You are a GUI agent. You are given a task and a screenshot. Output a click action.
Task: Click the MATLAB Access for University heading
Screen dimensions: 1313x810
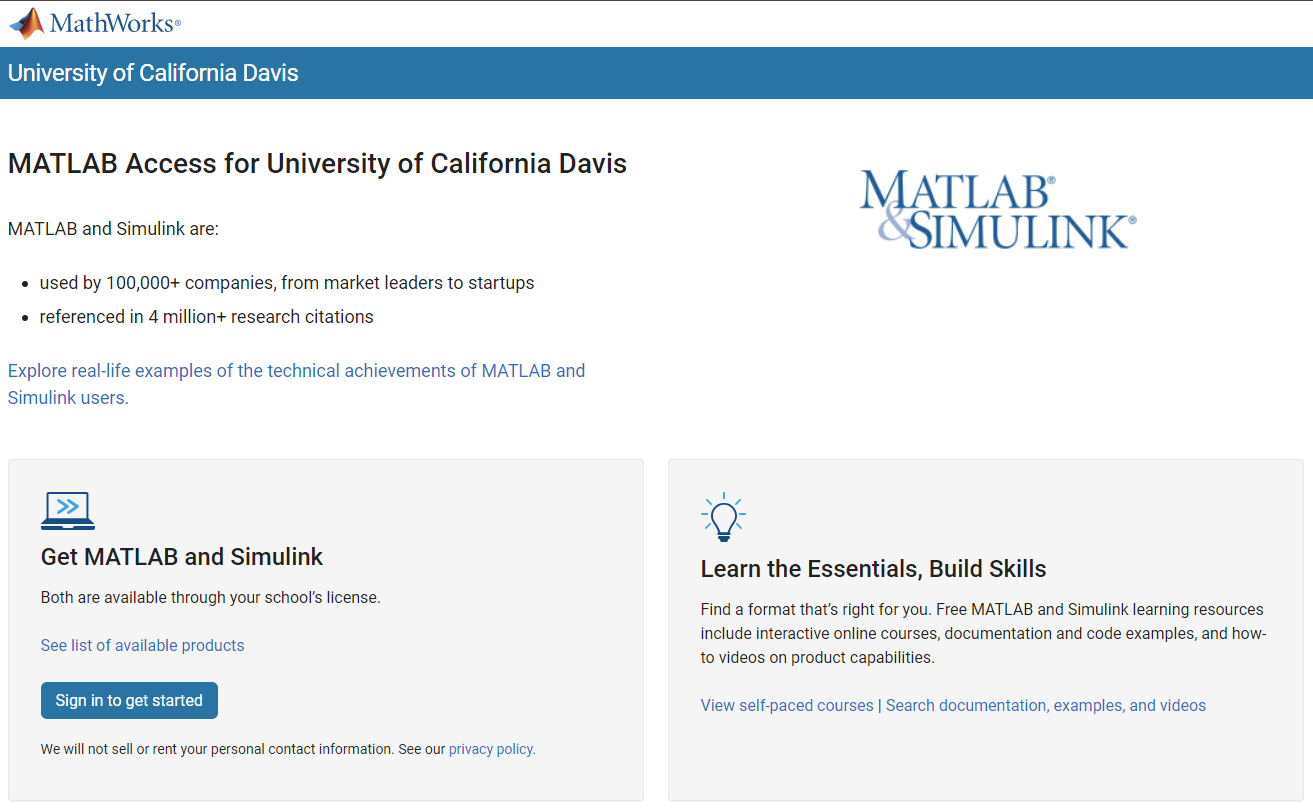(x=317, y=163)
